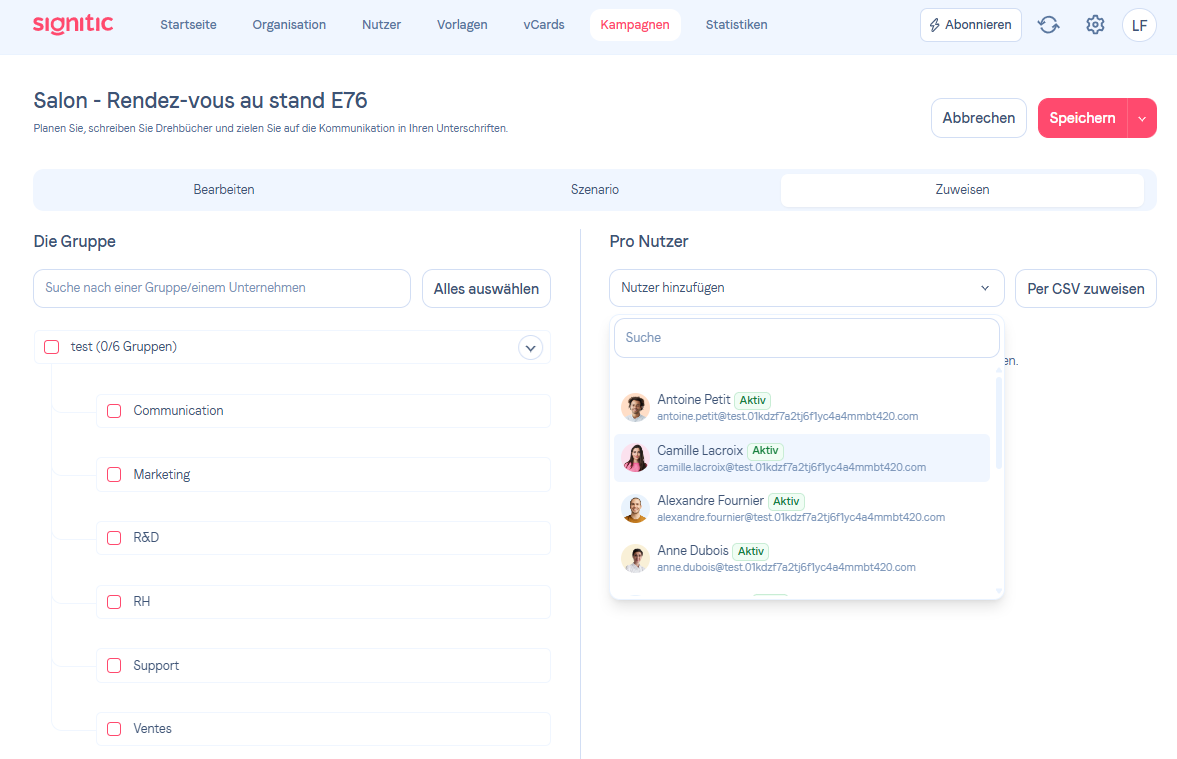The width and height of the screenshot is (1177, 759).
Task: Click Antoine Petit's avatar
Action: coord(635,408)
